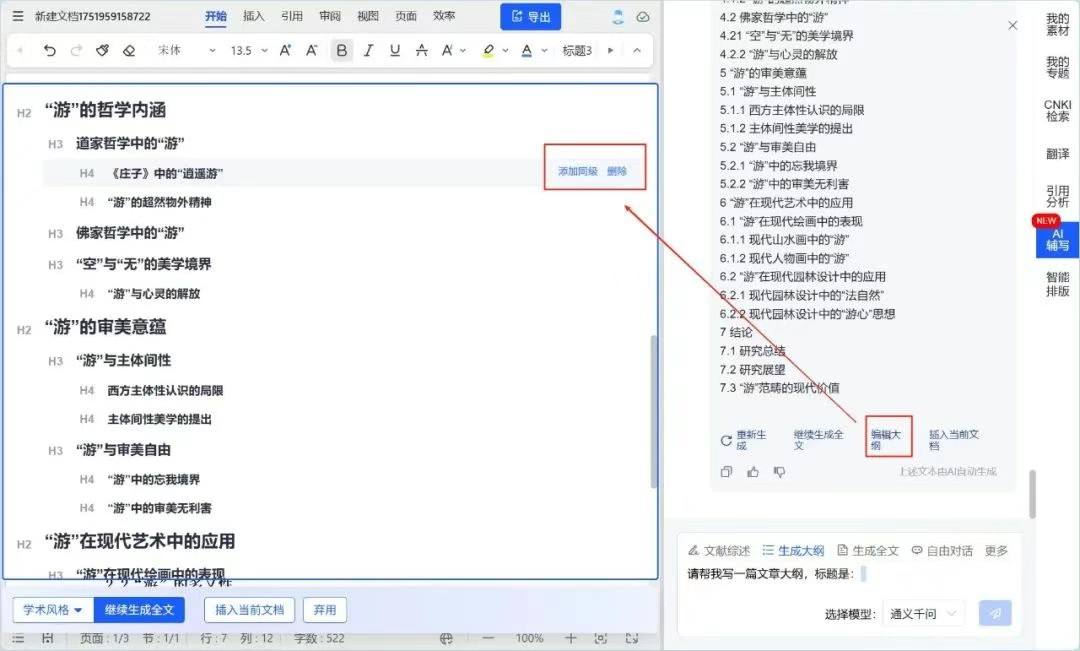This screenshot has height=651, width=1080.
Task: Click the clear formatting eraser icon
Action: 128,51
